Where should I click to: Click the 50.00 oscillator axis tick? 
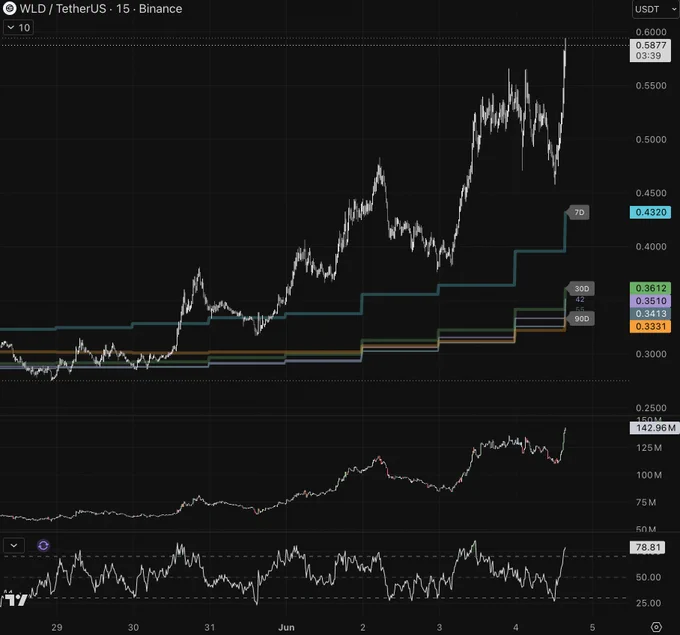coord(648,577)
